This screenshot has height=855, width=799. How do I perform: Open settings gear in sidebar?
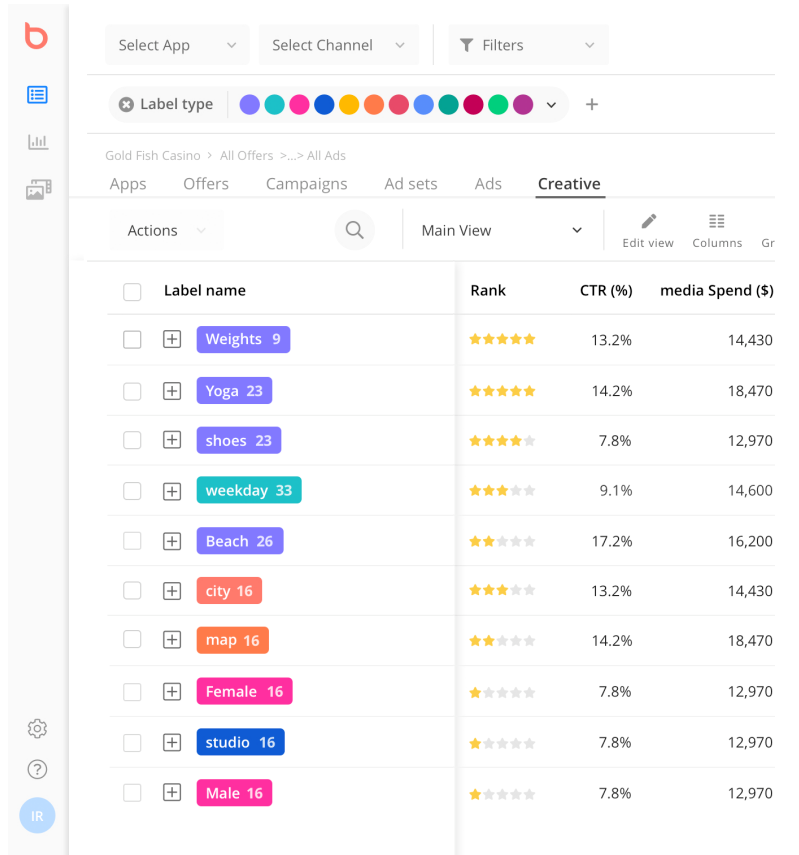pos(37,728)
